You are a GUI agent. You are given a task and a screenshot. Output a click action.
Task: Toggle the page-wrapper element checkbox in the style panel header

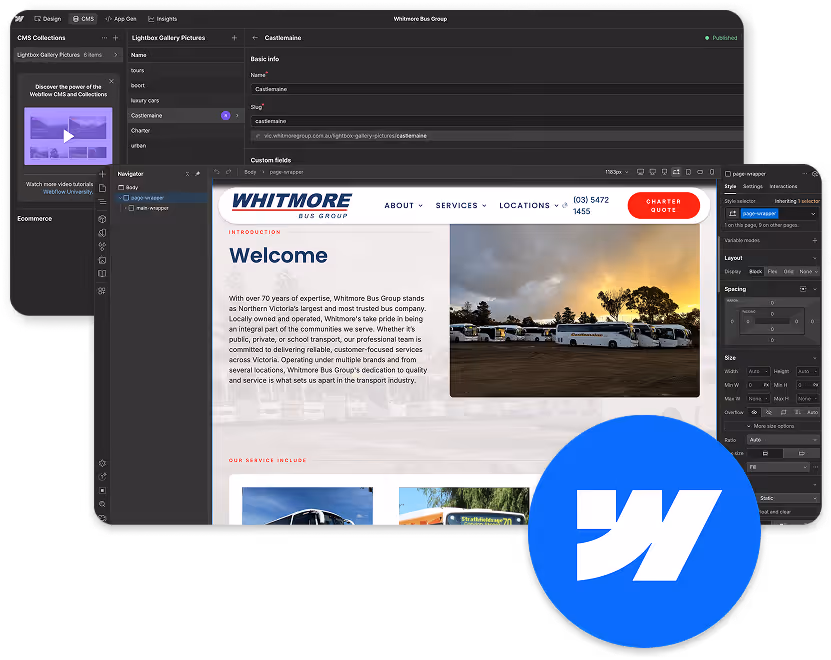pos(728,174)
